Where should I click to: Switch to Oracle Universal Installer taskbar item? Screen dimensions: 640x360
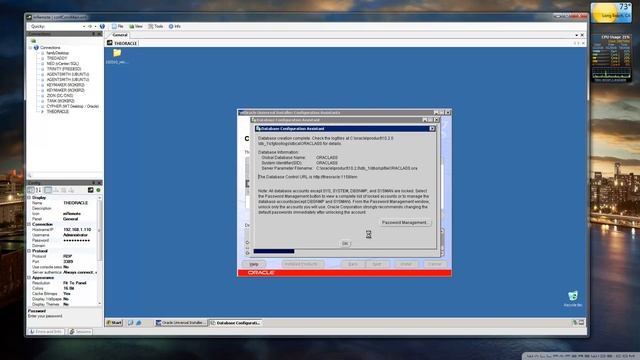(180, 323)
